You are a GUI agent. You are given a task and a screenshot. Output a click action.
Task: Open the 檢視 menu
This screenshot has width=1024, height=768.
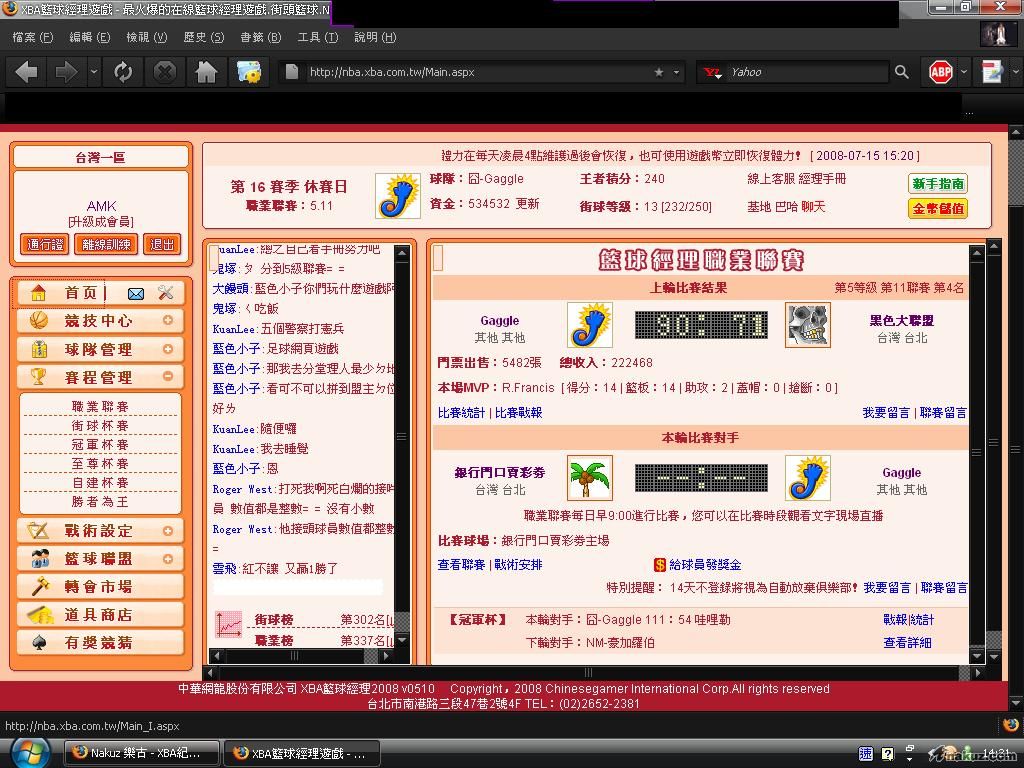point(146,37)
